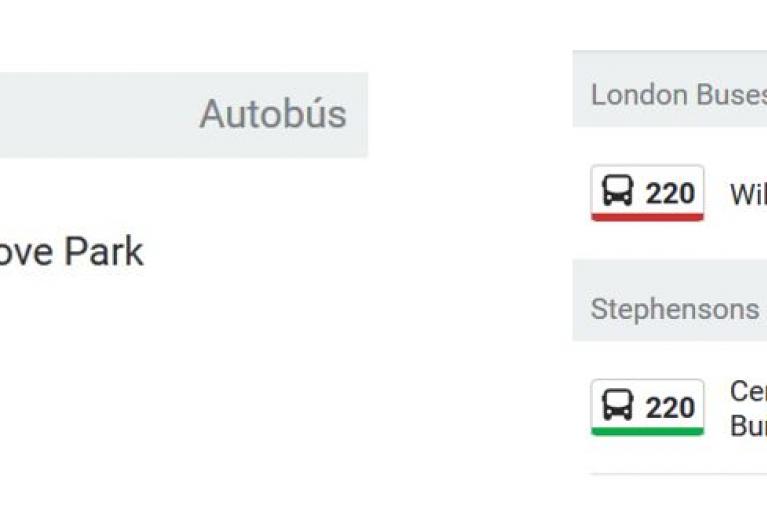Click the number 220 in the Stephensons badge

point(670,407)
